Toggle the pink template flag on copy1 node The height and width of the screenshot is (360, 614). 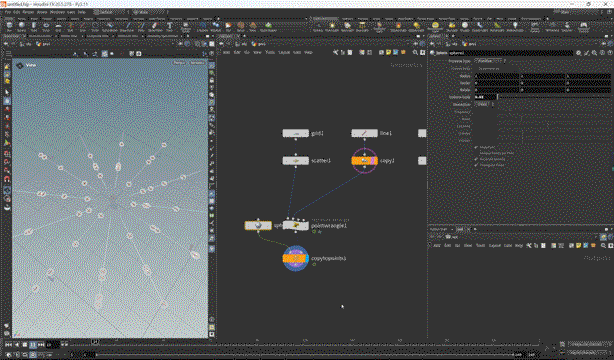point(372,161)
